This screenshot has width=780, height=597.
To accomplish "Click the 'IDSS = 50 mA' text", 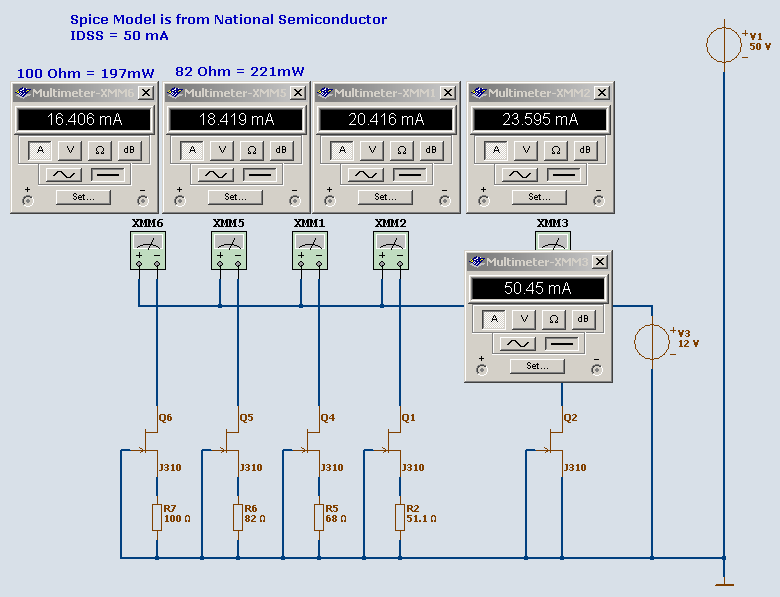I will pos(119,36).
